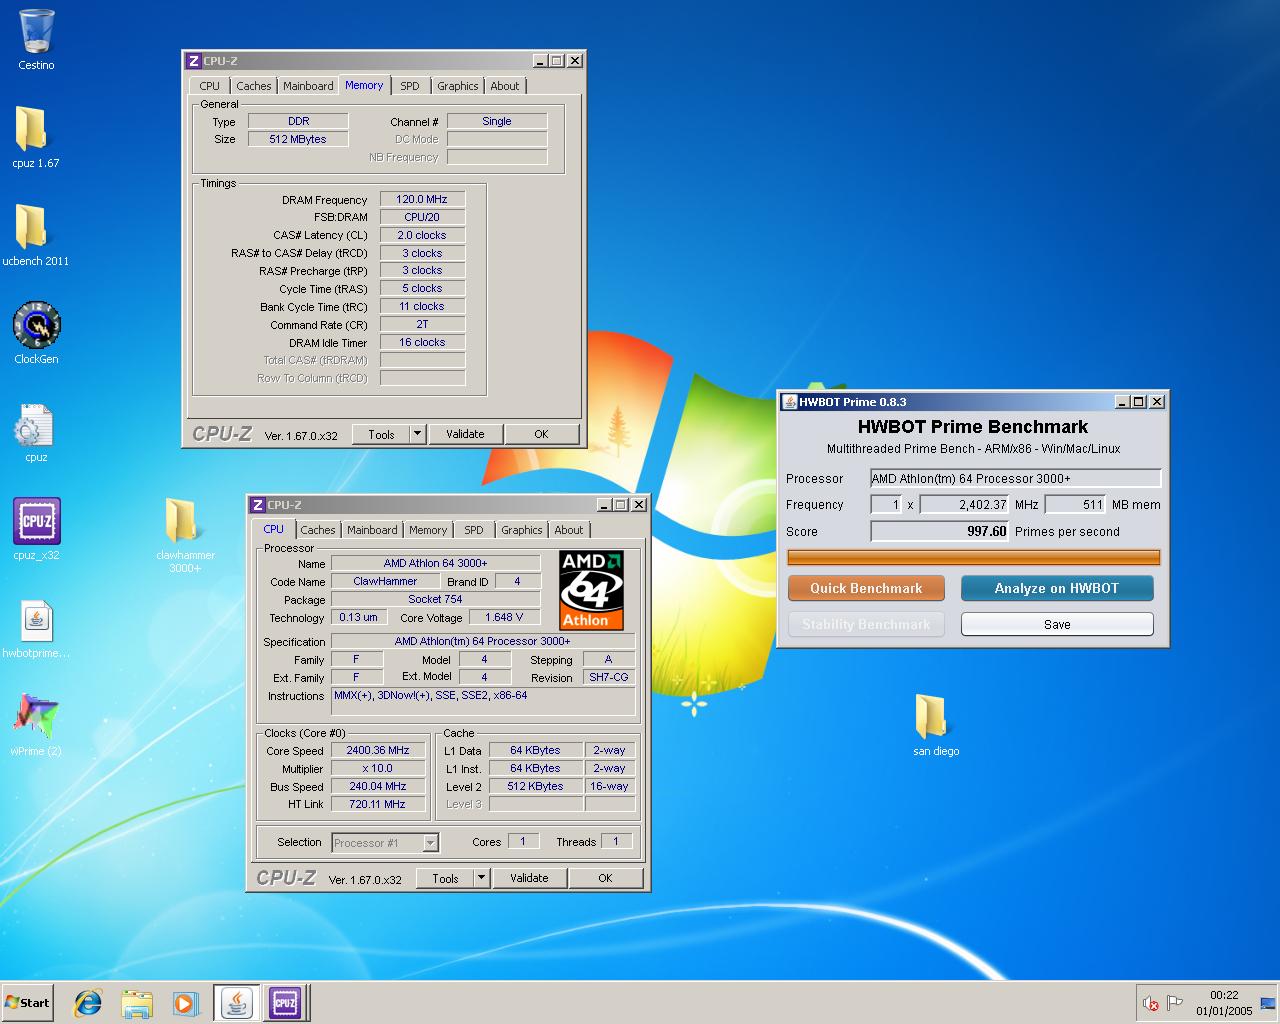Switch to CPU tab in upper CPU-Z
The width and height of the screenshot is (1280, 1024).
(209, 86)
